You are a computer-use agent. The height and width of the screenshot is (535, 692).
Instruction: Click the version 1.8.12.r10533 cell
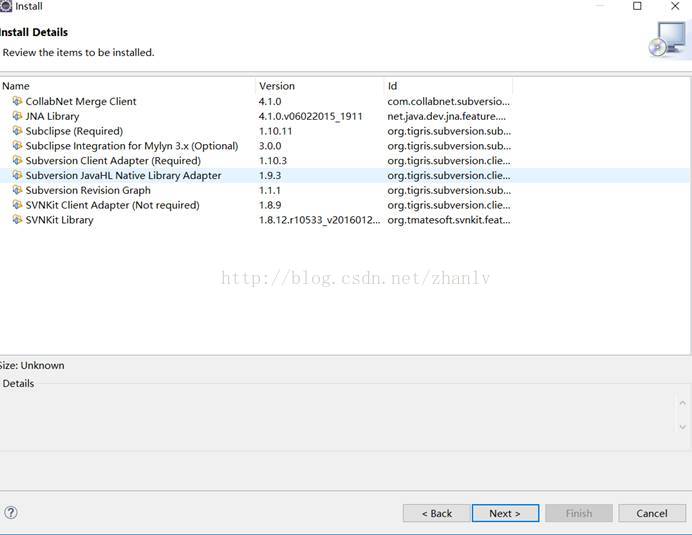tap(319, 220)
